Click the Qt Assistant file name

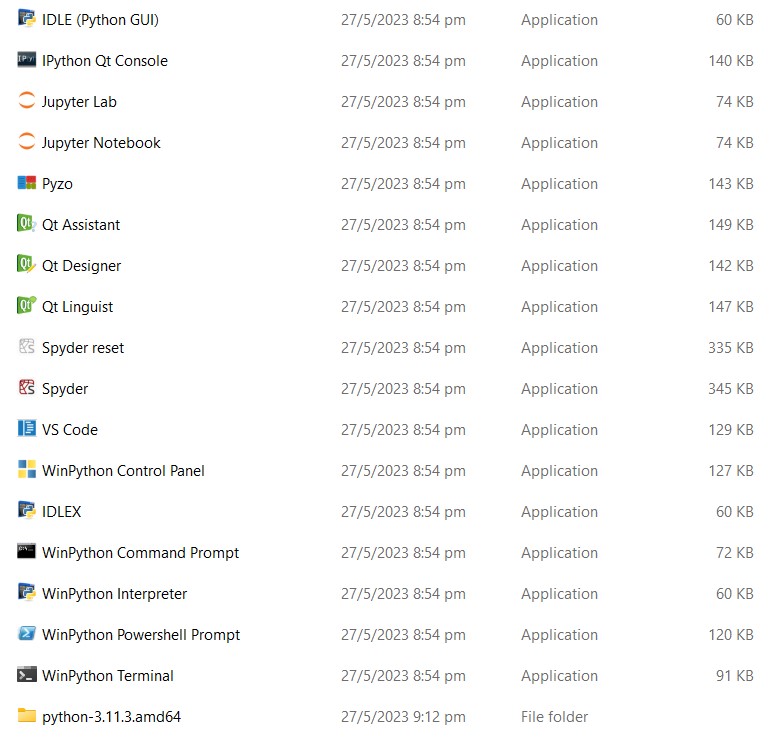81,225
